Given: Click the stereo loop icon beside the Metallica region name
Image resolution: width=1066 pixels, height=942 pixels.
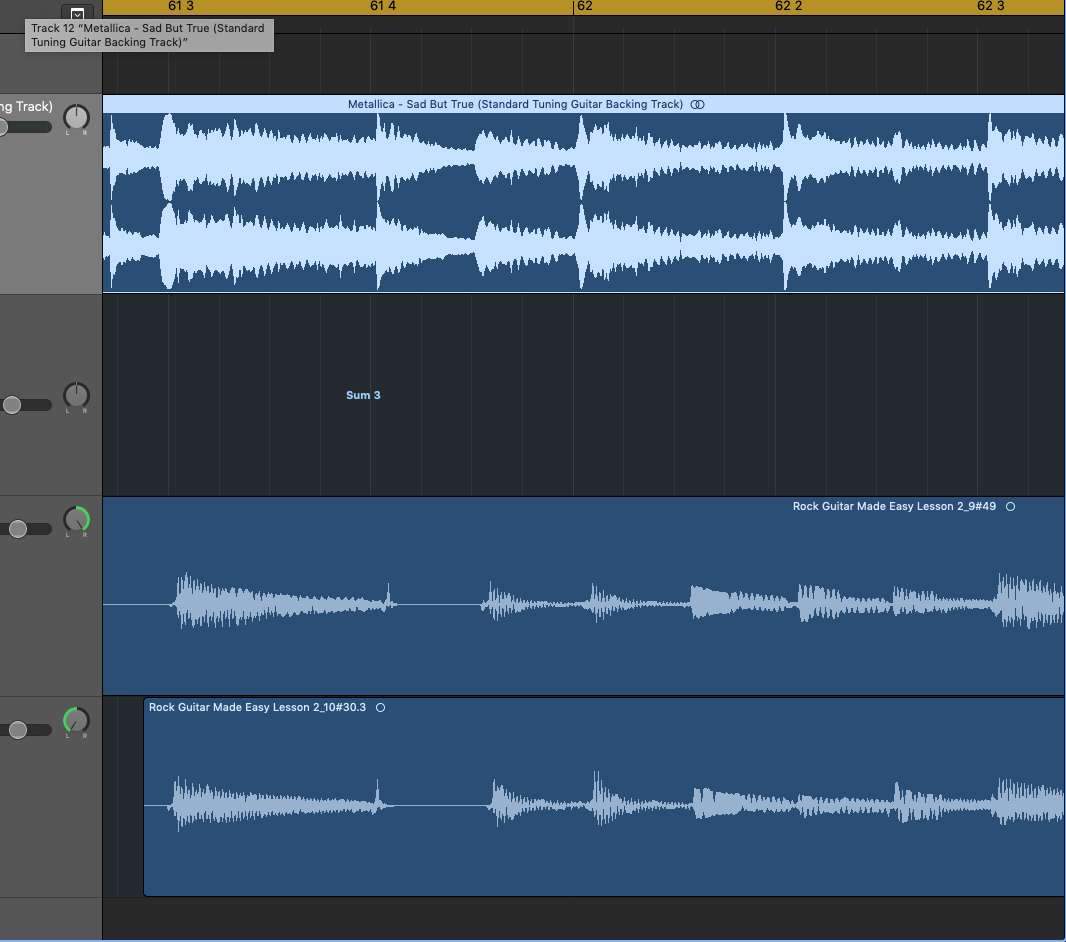Looking at the screenshot, I should click(698, 104).
